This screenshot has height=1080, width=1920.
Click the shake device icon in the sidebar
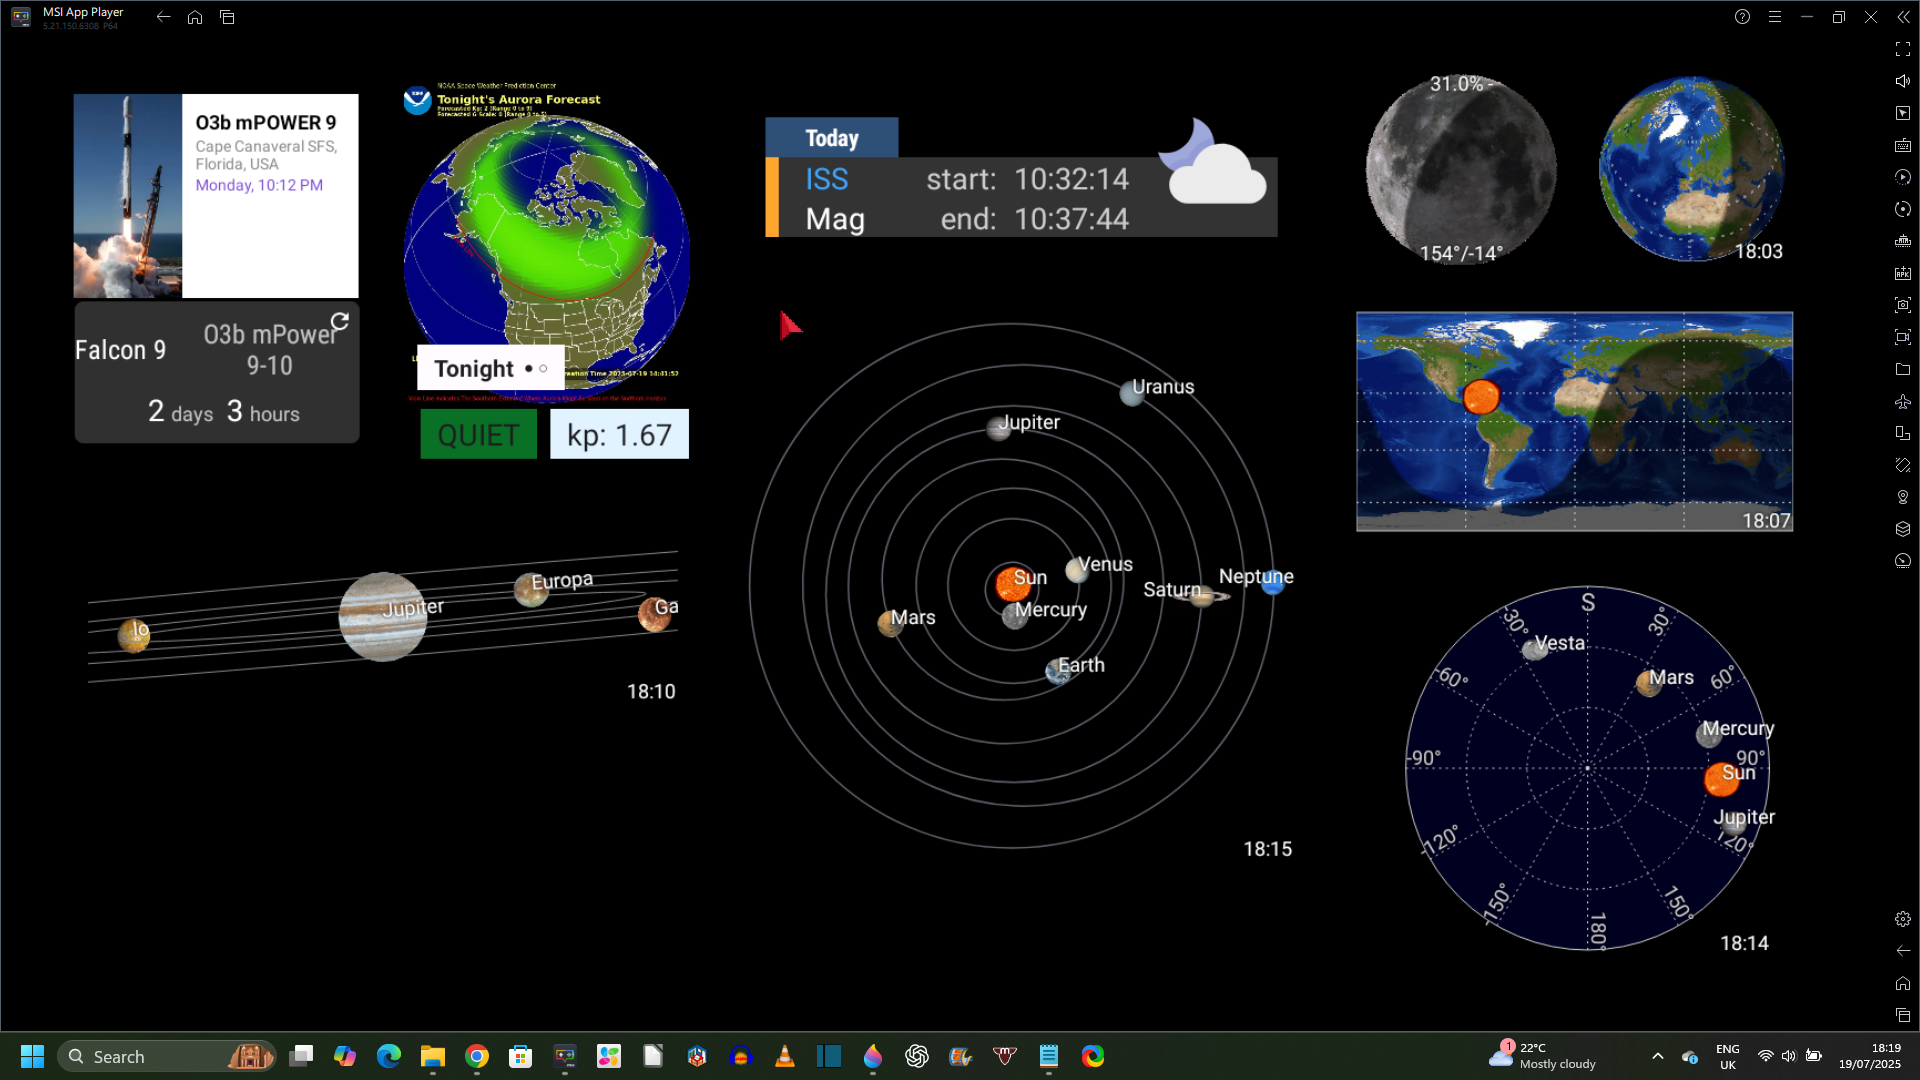[1903, 465]
